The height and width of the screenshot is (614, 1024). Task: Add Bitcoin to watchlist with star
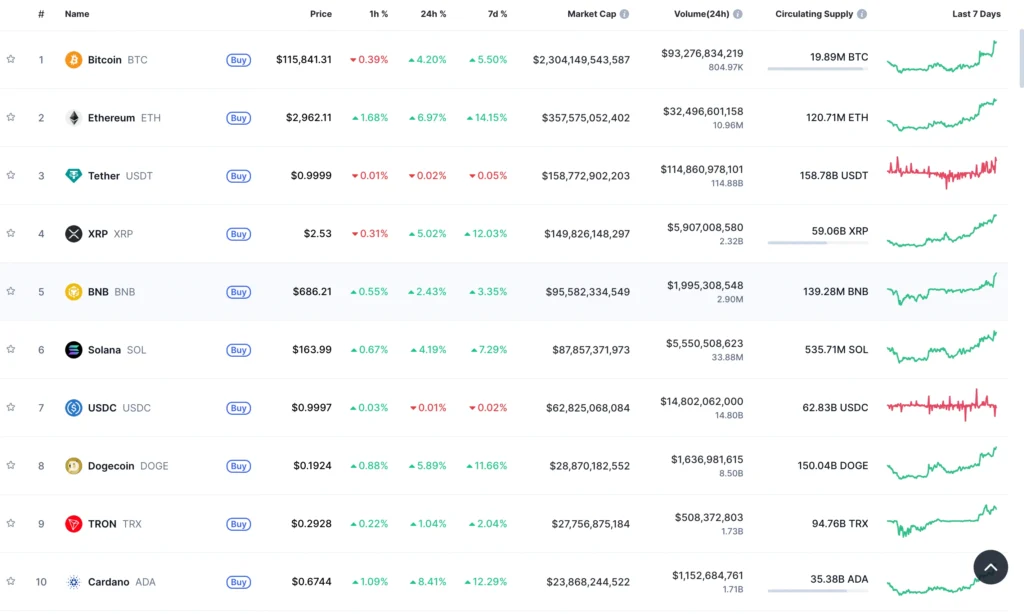10,59
